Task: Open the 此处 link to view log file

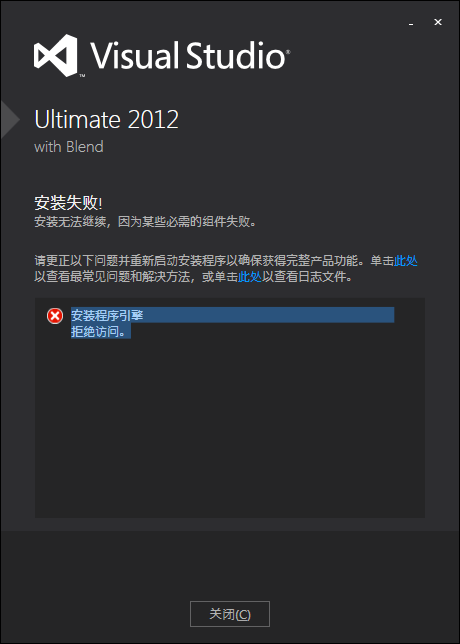Action: coord(250,277)
